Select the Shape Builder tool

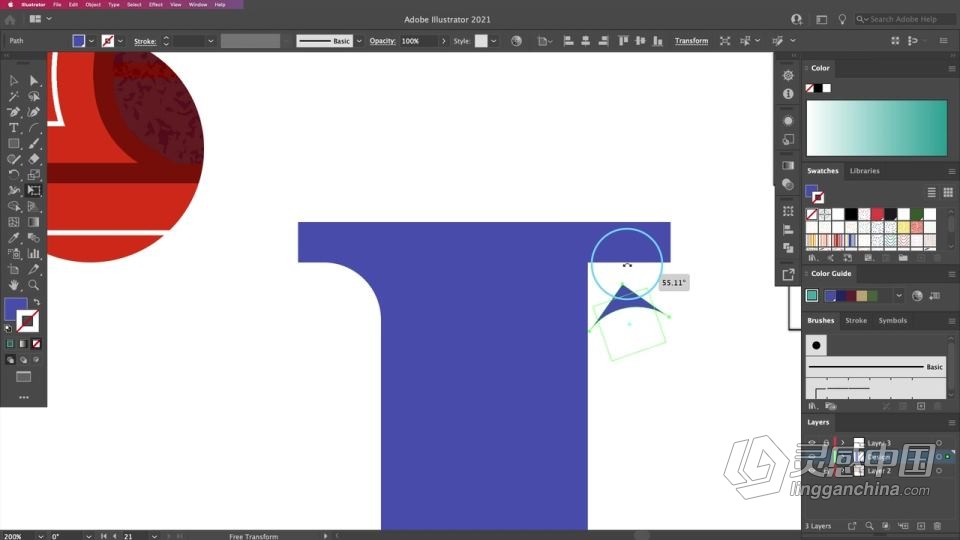pyautogui.click(x=13, y=206)
